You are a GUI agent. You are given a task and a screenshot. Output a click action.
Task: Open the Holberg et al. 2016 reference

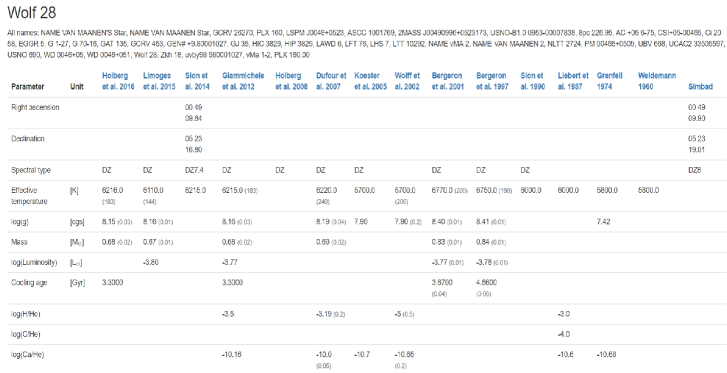tap(118, 81)
